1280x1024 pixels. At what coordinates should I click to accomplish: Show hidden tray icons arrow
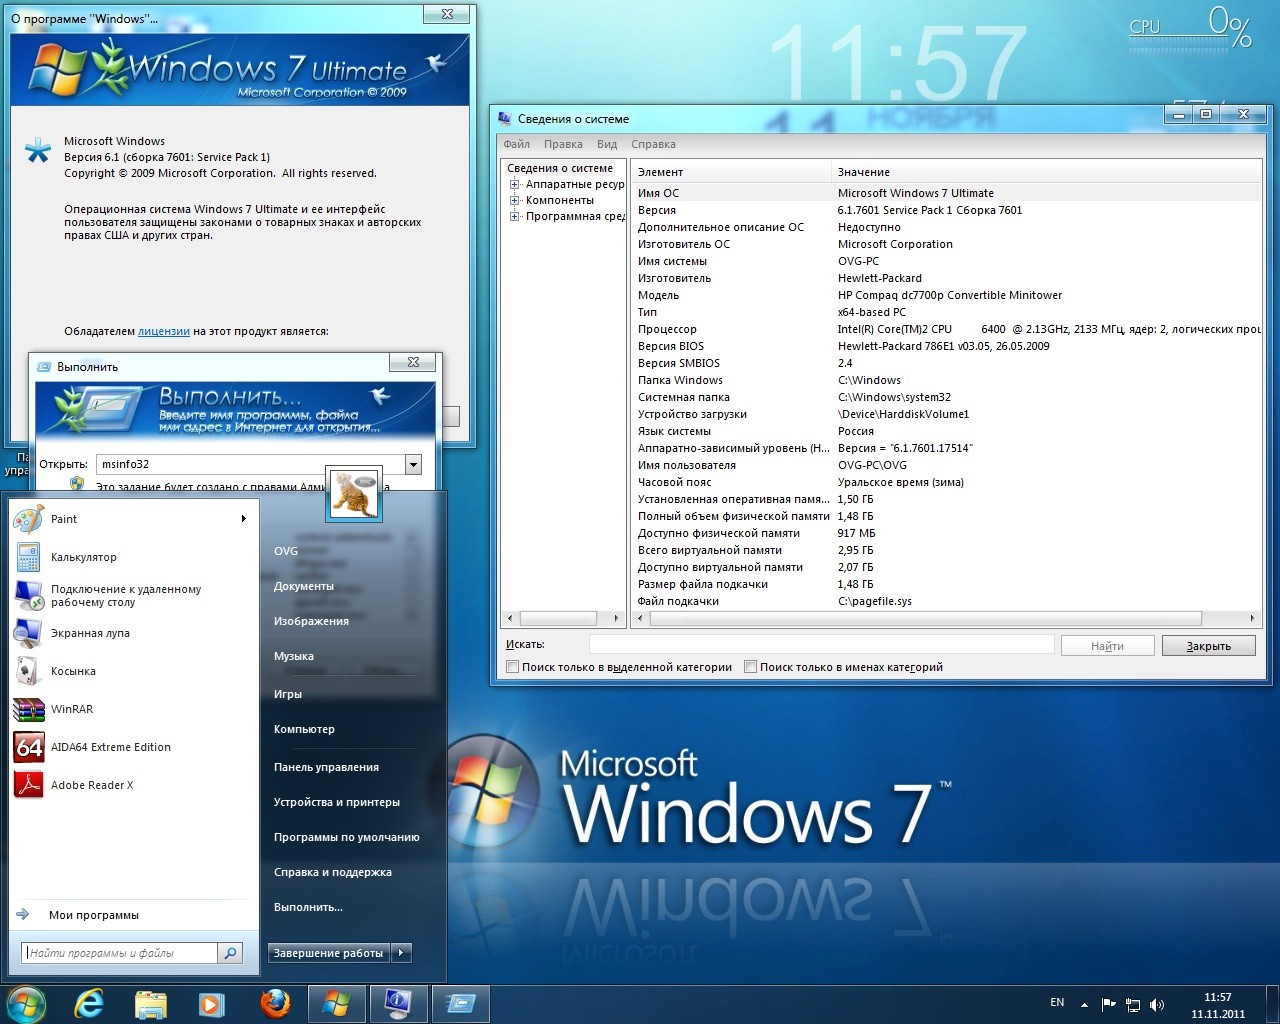(x=1084, y=1005)
